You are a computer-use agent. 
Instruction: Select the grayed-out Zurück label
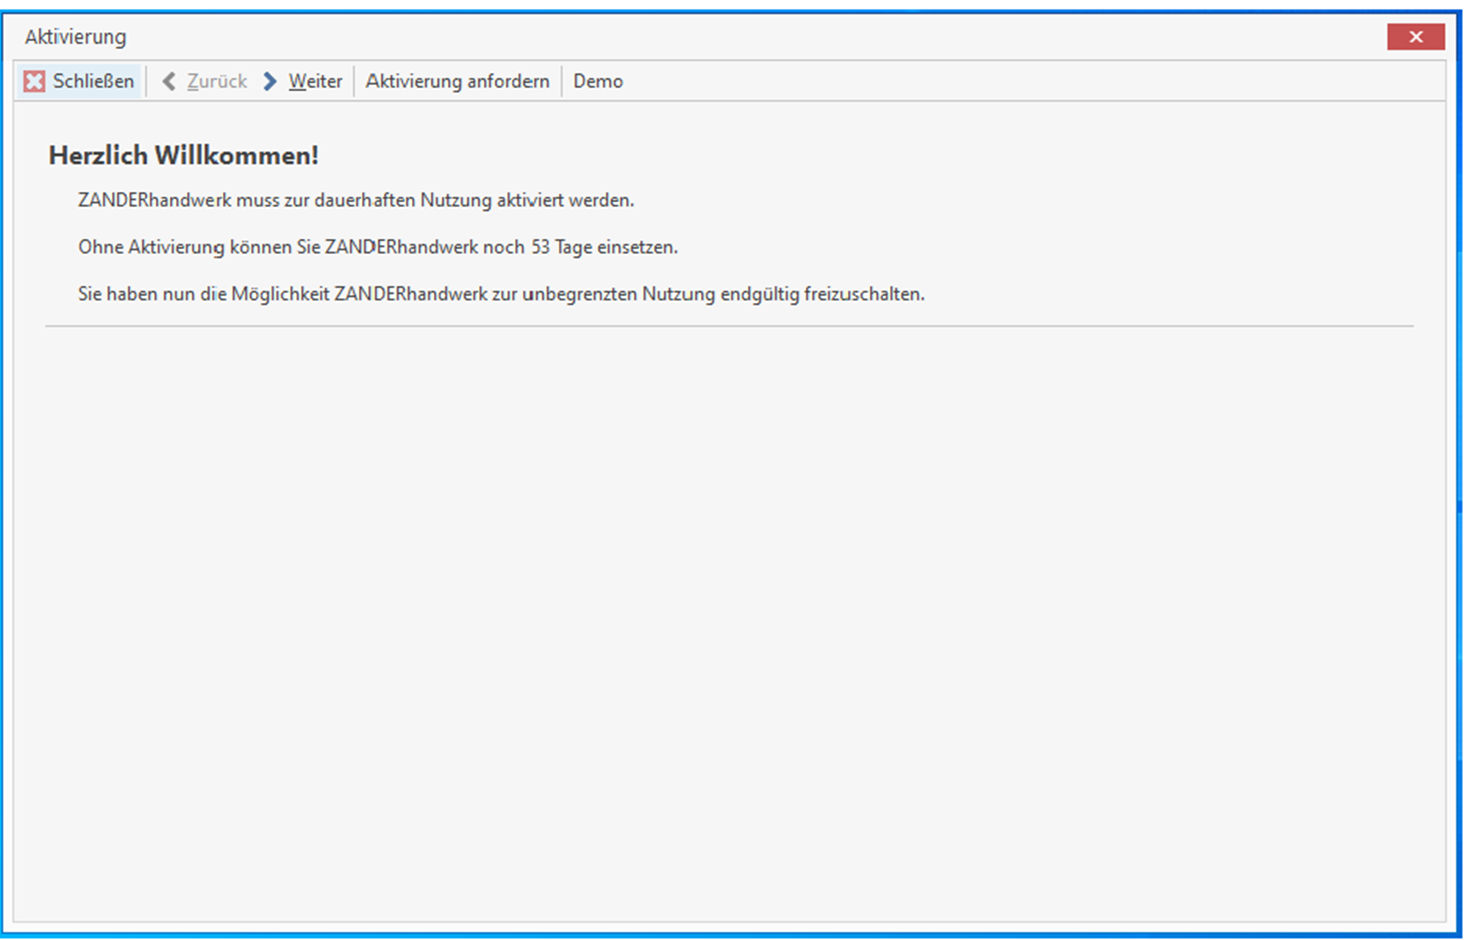click(x=217, y=82)
